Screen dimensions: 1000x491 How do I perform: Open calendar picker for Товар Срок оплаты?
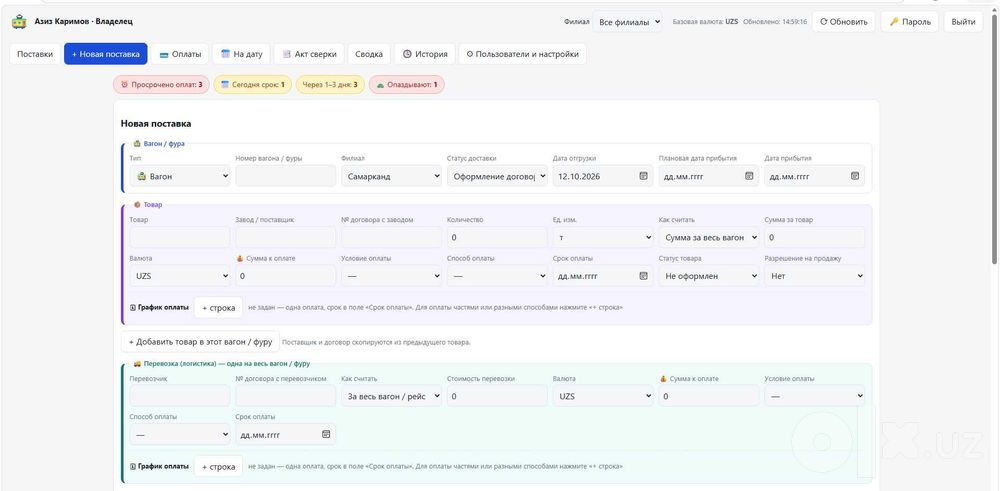pyautogui.click(x=643, y=276)
